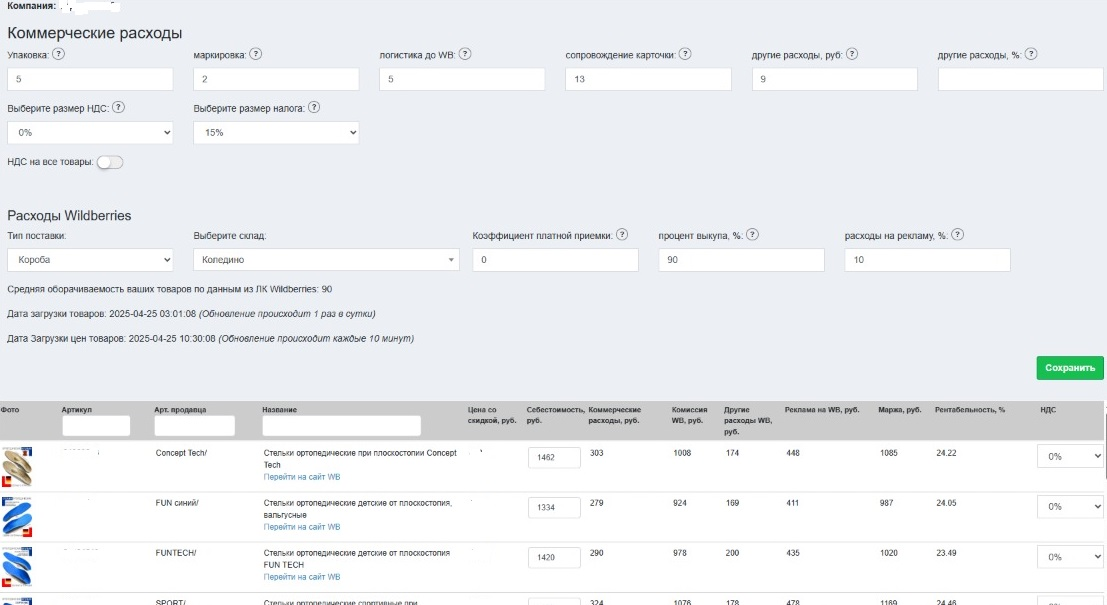The height and width of the screenshot is (605, 1107).
Task: Click the Concept Tech insole product thumbnail
Action: (17, 467)
